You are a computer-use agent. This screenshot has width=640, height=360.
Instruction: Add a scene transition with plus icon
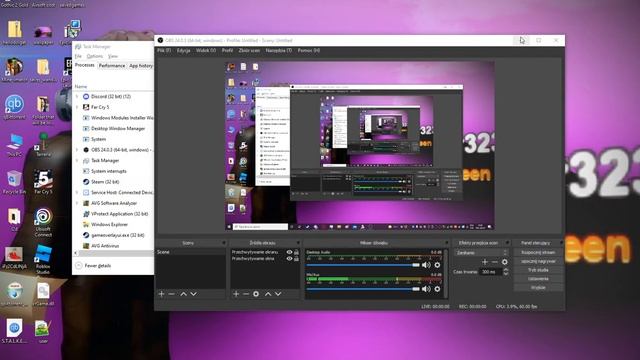click(485, 262)
